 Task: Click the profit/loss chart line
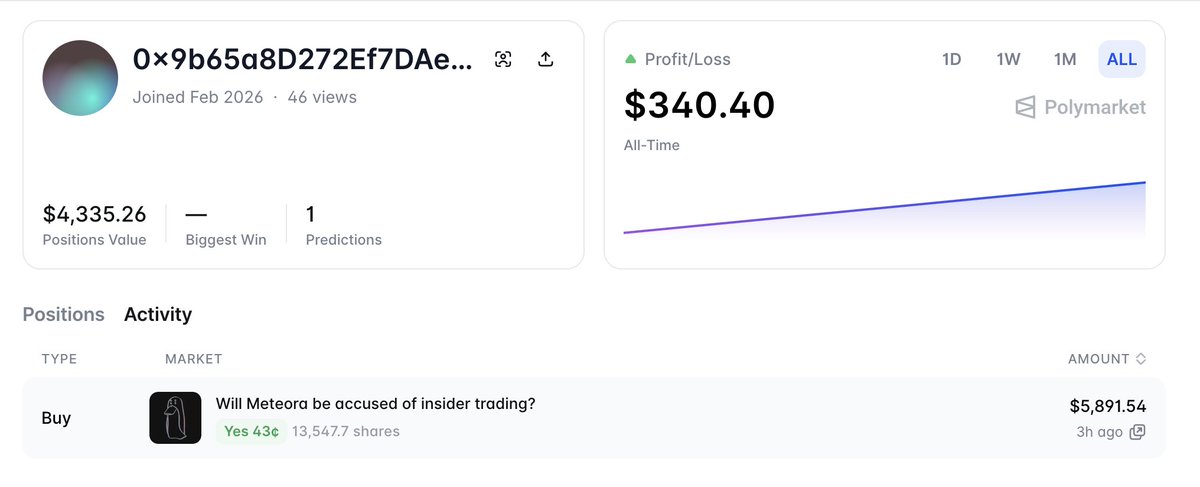(x=884, y=208)
